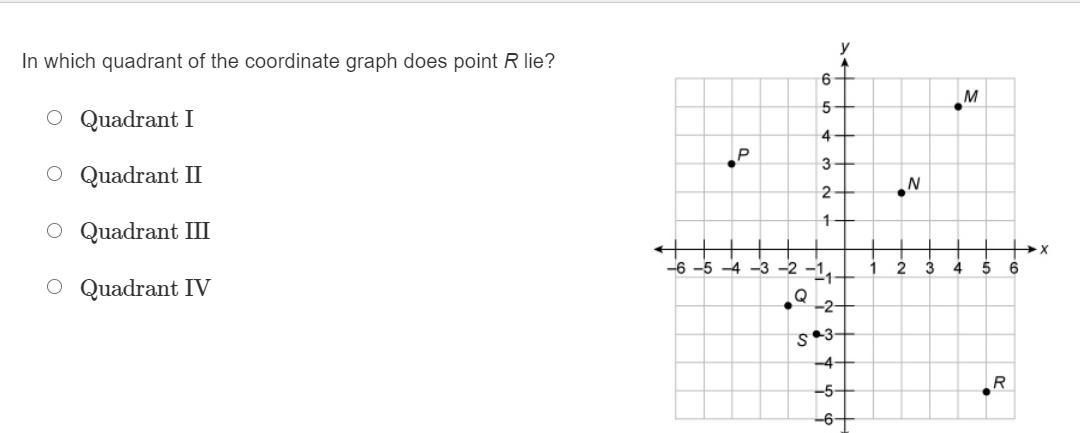The image size is (1080, 433).
Task: Click point P on the coordinate graph
Action: [x=731, y=163]
